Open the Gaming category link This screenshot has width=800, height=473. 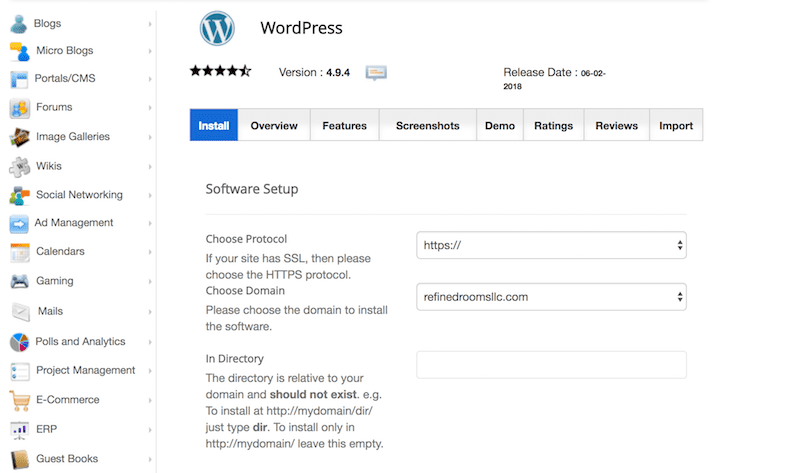(55, 281)
